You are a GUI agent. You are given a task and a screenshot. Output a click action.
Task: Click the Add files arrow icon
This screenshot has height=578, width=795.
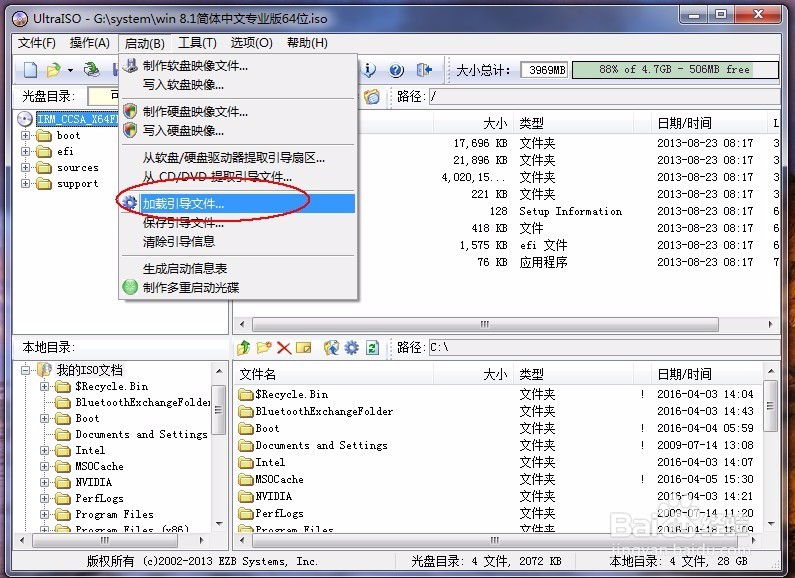(x=331, y=347)
